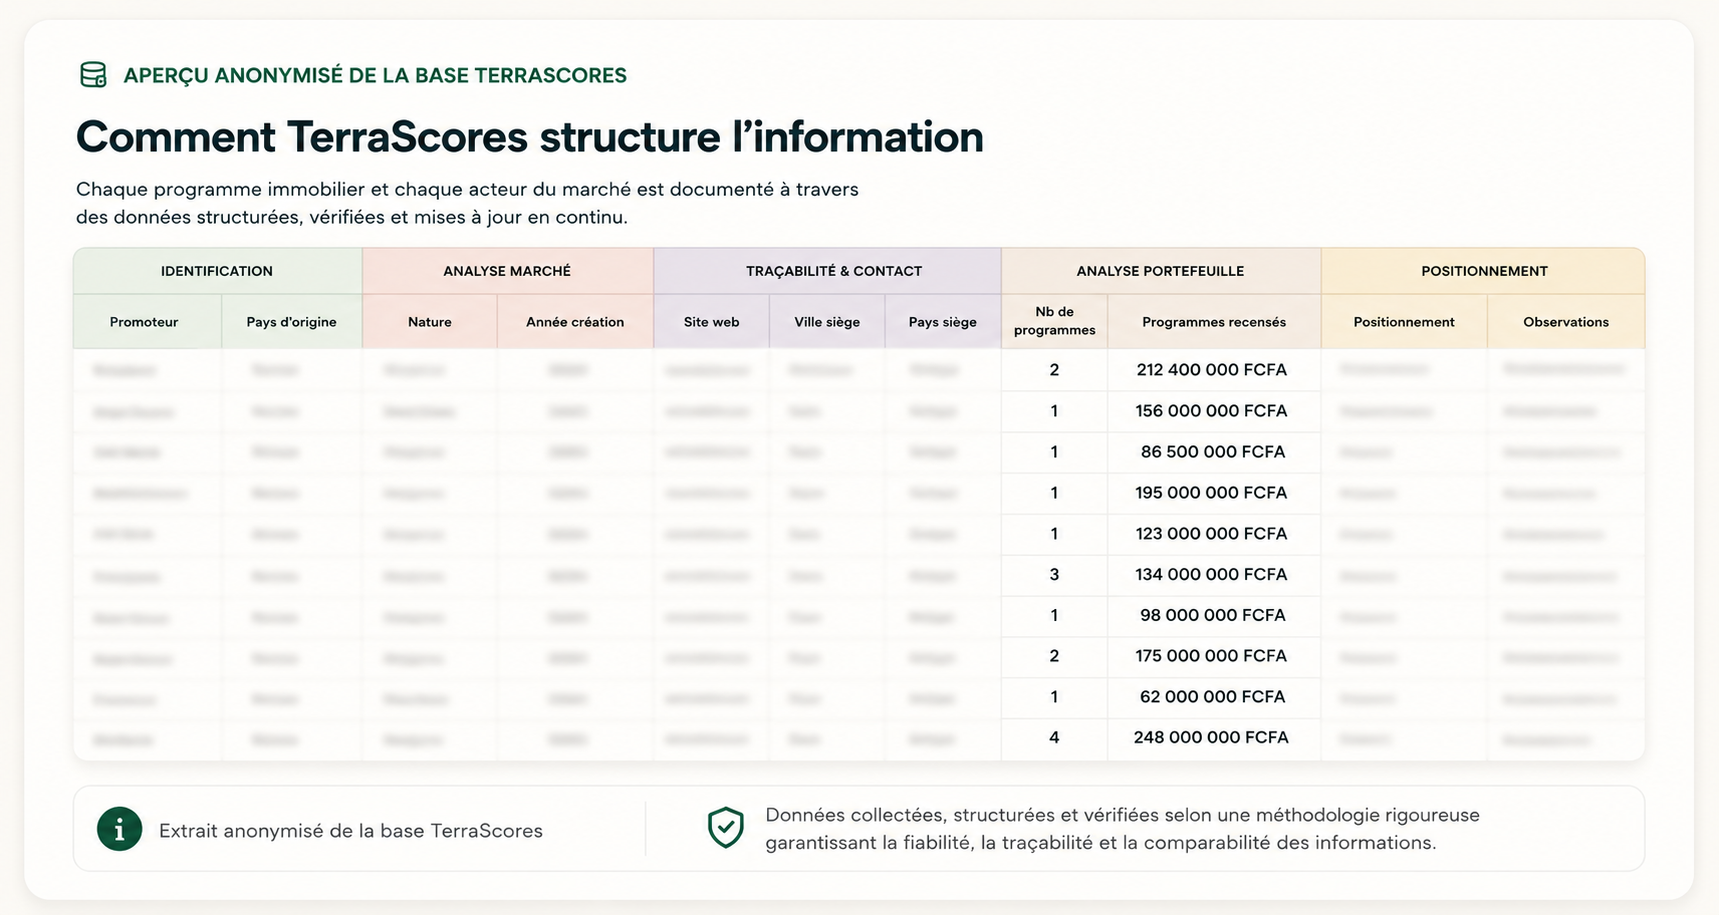Image resolution: width=1719 pixels, height=915 pixels.
Task: Click the green info circle icon
Action: (119, 830)
